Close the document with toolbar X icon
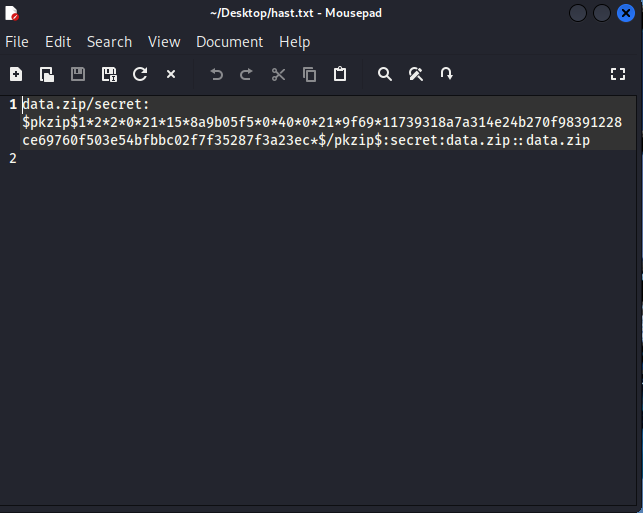643x513 pixels. 171,74
